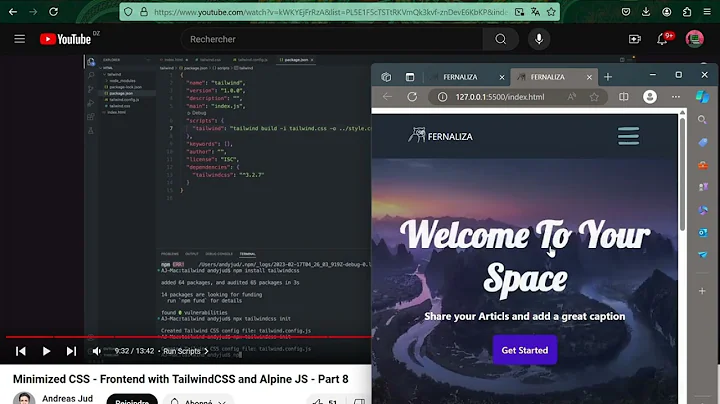Screen dimensions: 720x404
Task: Open the Firefox account icon
Action: (667, 12)
